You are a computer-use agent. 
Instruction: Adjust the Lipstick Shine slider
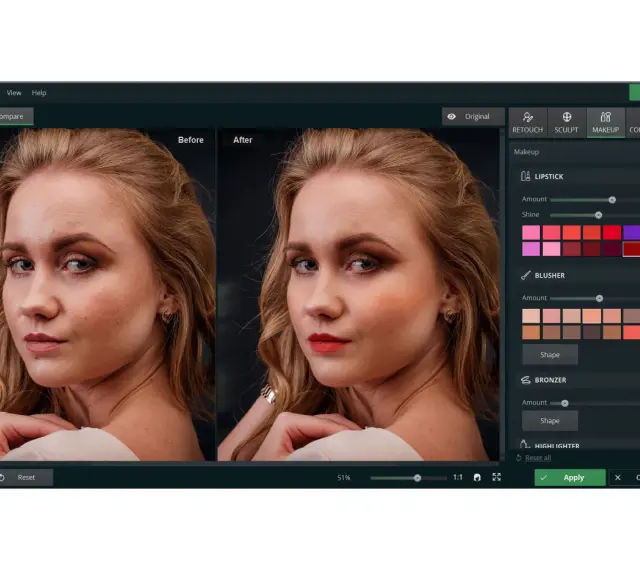click(x=598, y=215)
